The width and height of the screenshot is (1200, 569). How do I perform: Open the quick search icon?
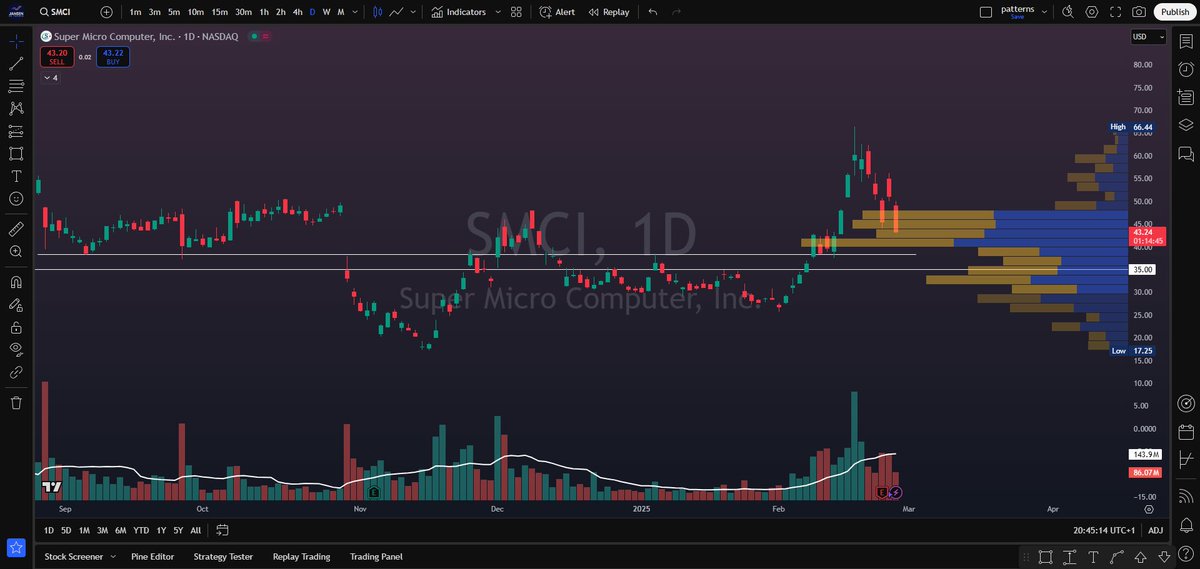1067,12
